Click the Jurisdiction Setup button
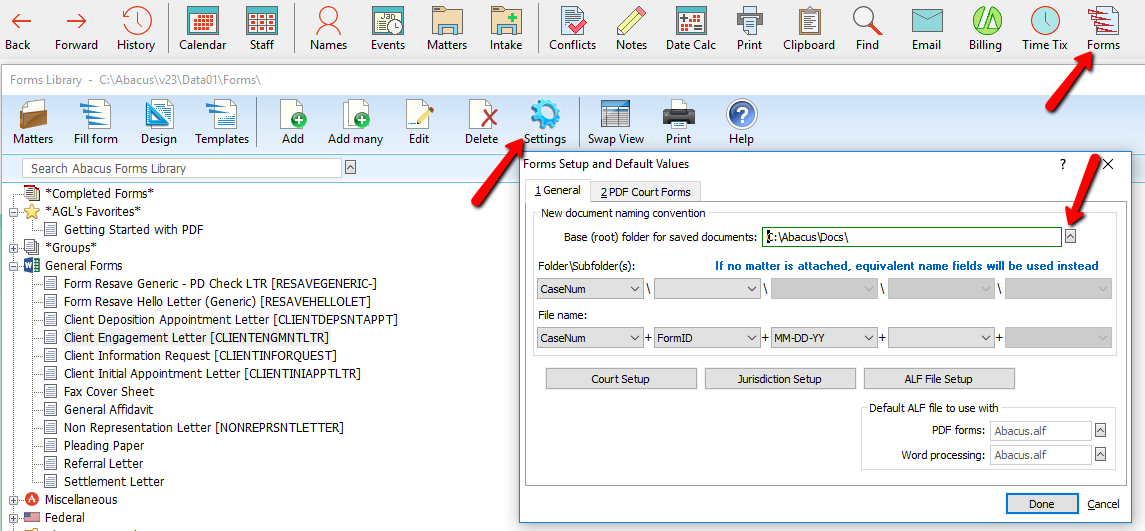This screenshot has height=531, width=1145. tap(780, 379)
